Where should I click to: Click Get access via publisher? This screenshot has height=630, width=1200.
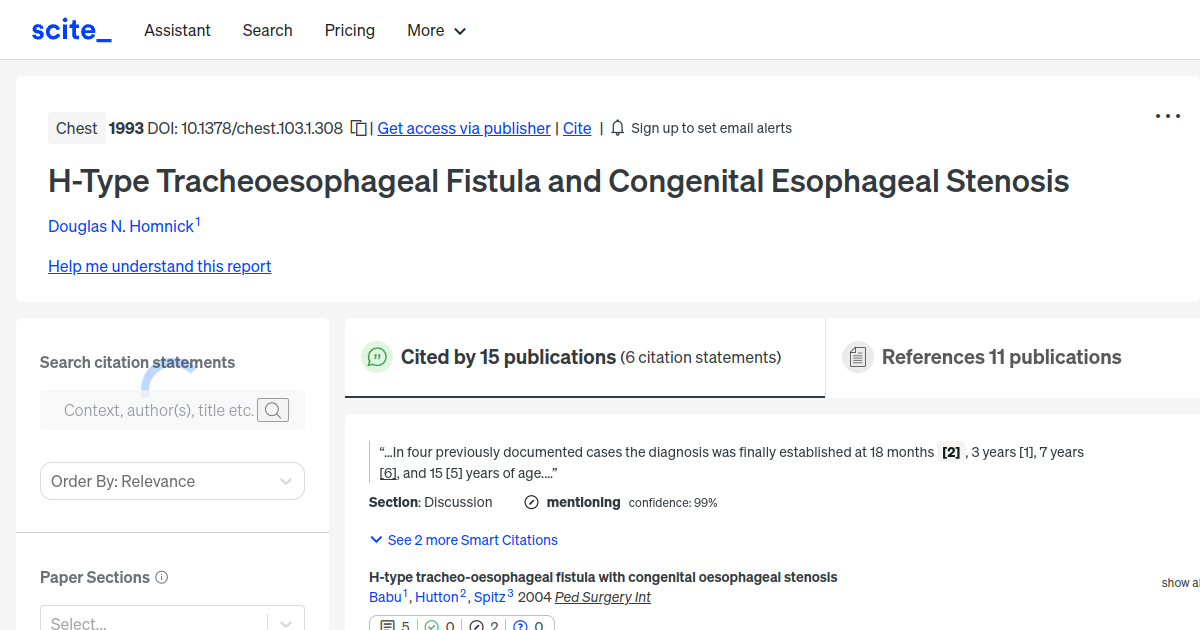click(x=463, y=128)
